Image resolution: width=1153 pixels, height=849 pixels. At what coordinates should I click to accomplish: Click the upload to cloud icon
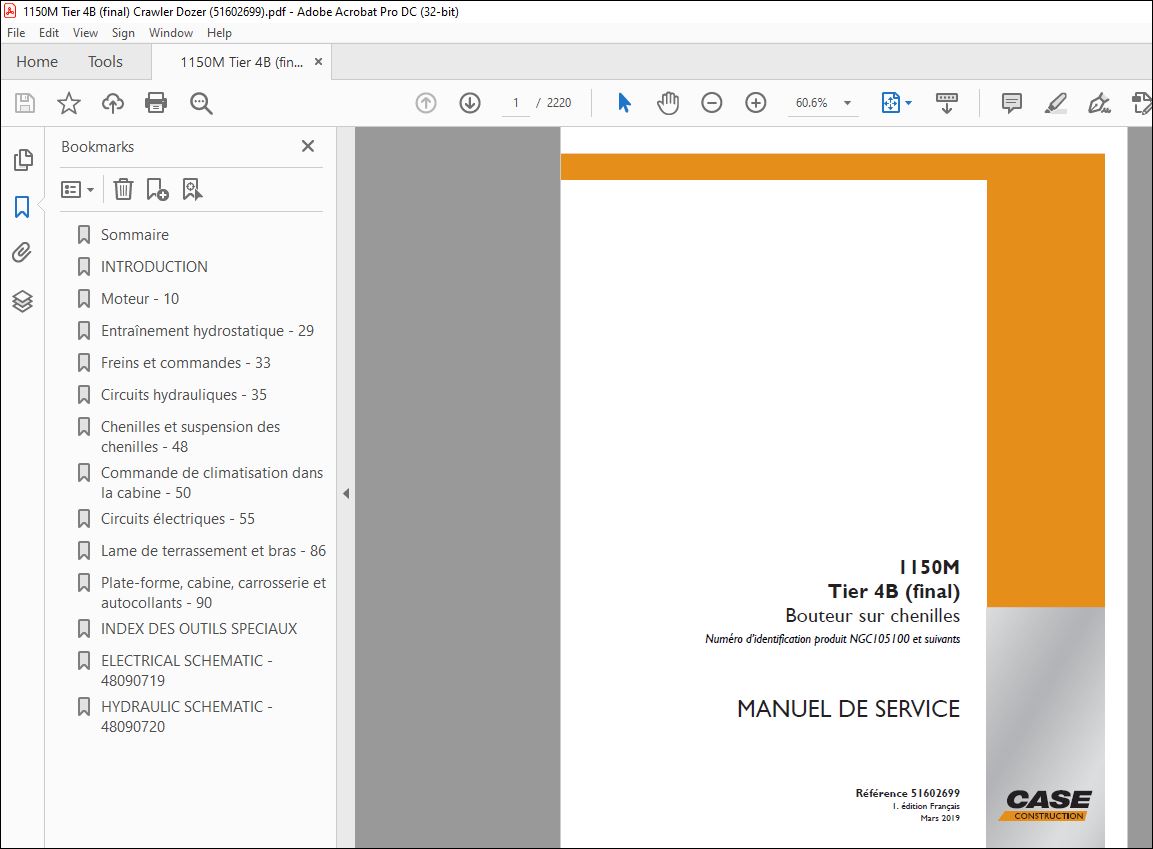(113, 103)
